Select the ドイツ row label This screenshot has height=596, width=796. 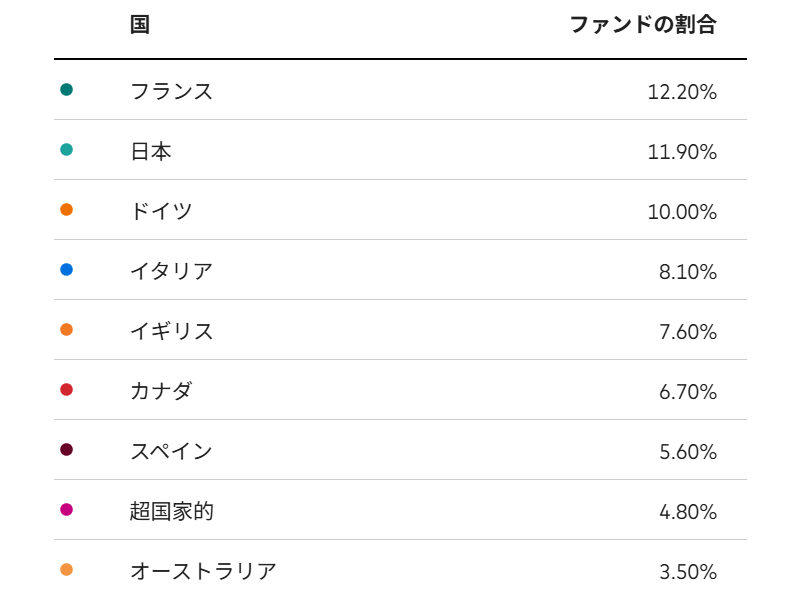click(161, 211)
